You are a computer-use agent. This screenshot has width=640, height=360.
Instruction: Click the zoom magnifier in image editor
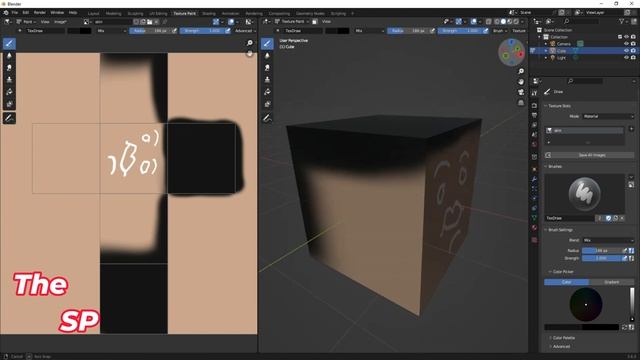pyautogui.click(x=250, y=43)
